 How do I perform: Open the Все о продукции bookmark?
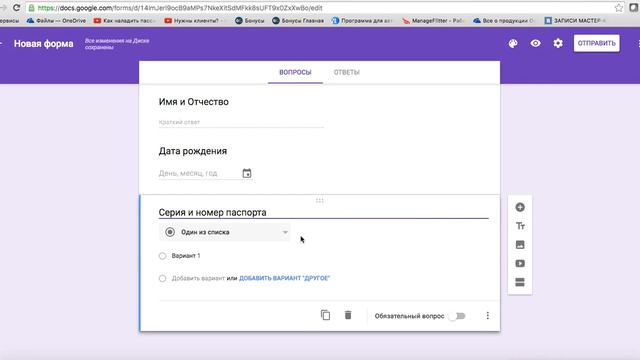pyautogui.click(x=504, y=20)
